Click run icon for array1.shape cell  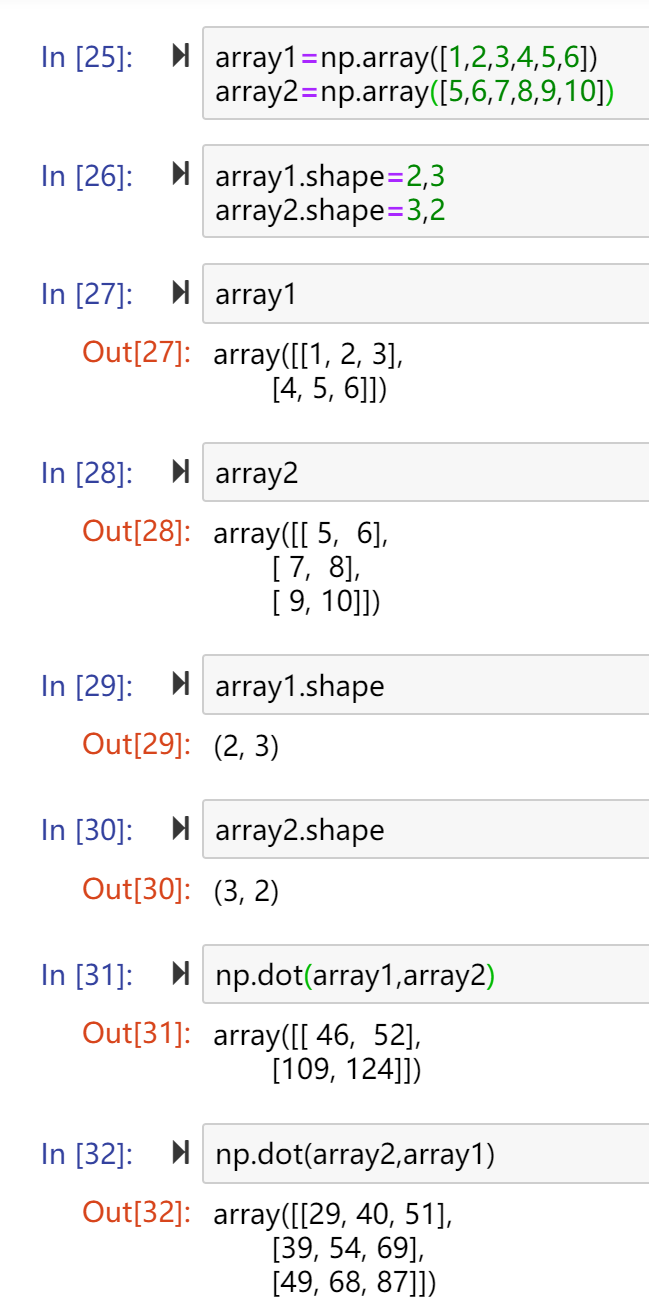(x=180, y=685)
